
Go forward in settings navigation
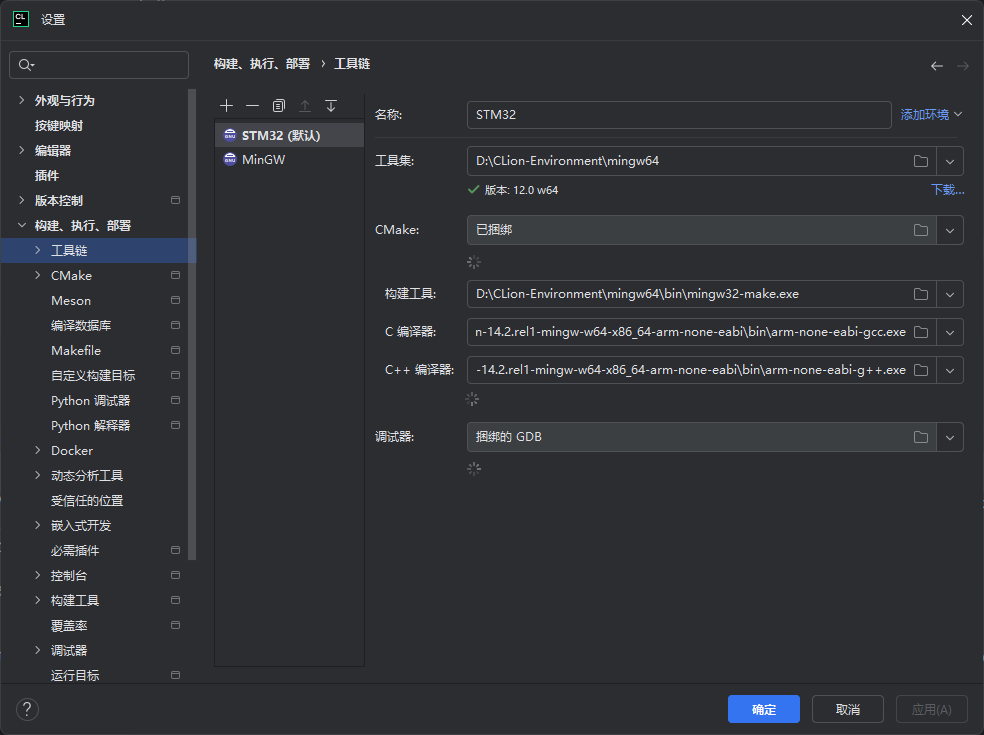coord(963,66)
